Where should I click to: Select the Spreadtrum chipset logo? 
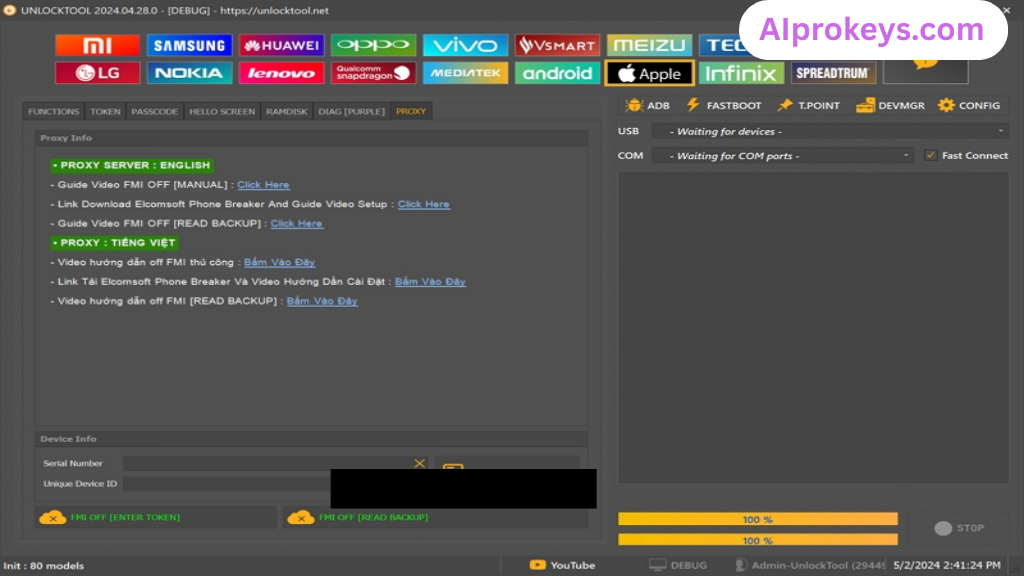coord(833,73)
